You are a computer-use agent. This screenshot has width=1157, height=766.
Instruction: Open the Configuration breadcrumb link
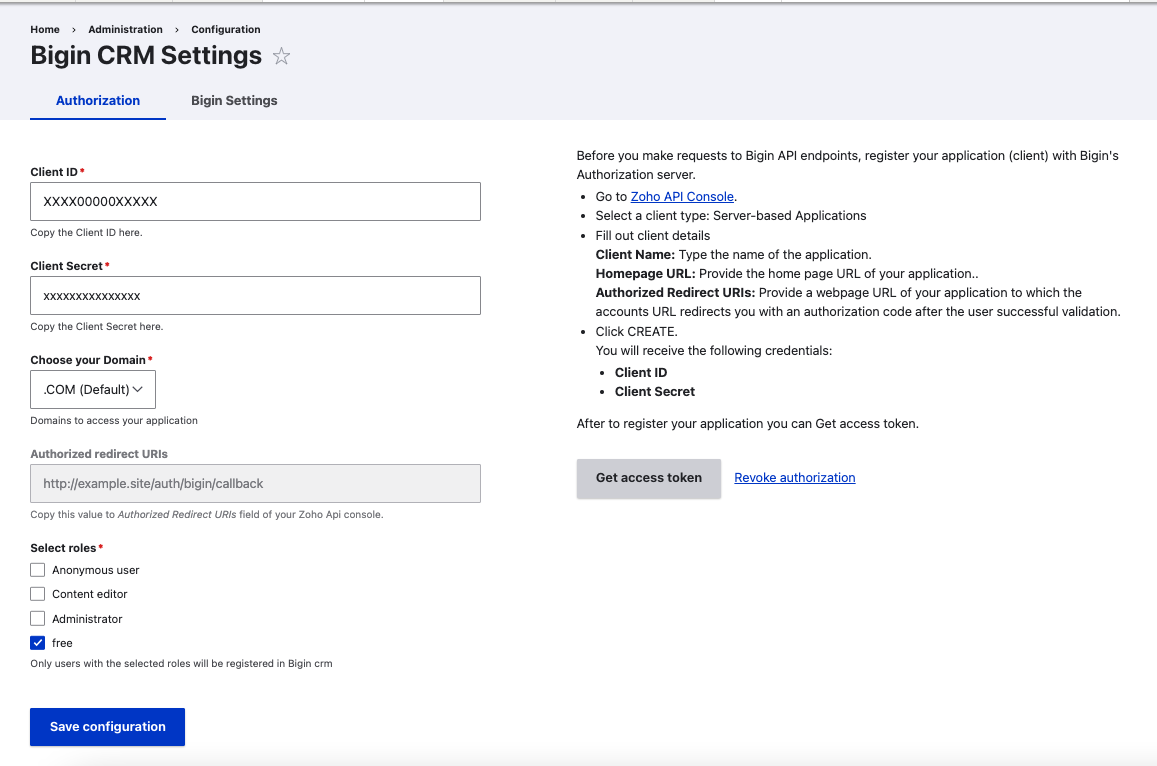[226, 30]
